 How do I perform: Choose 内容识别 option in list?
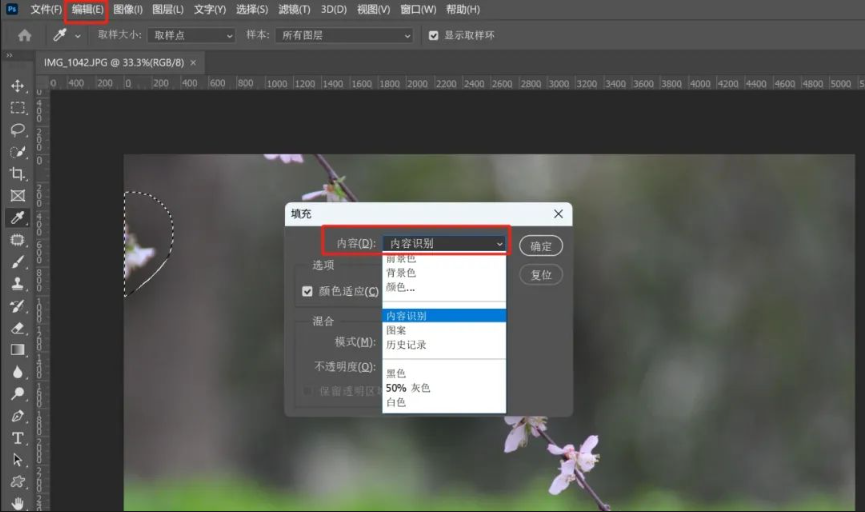(444, 316)
